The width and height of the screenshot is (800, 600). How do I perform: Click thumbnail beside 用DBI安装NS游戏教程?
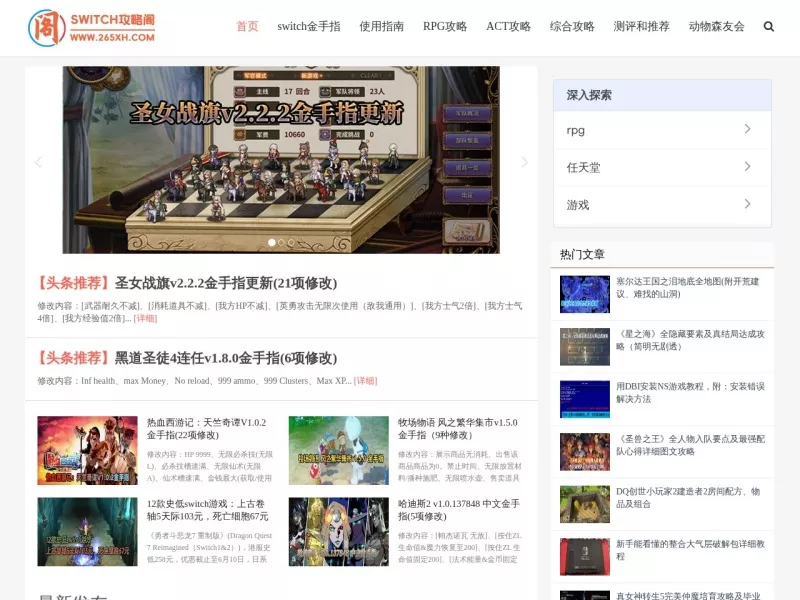(585, 399)
